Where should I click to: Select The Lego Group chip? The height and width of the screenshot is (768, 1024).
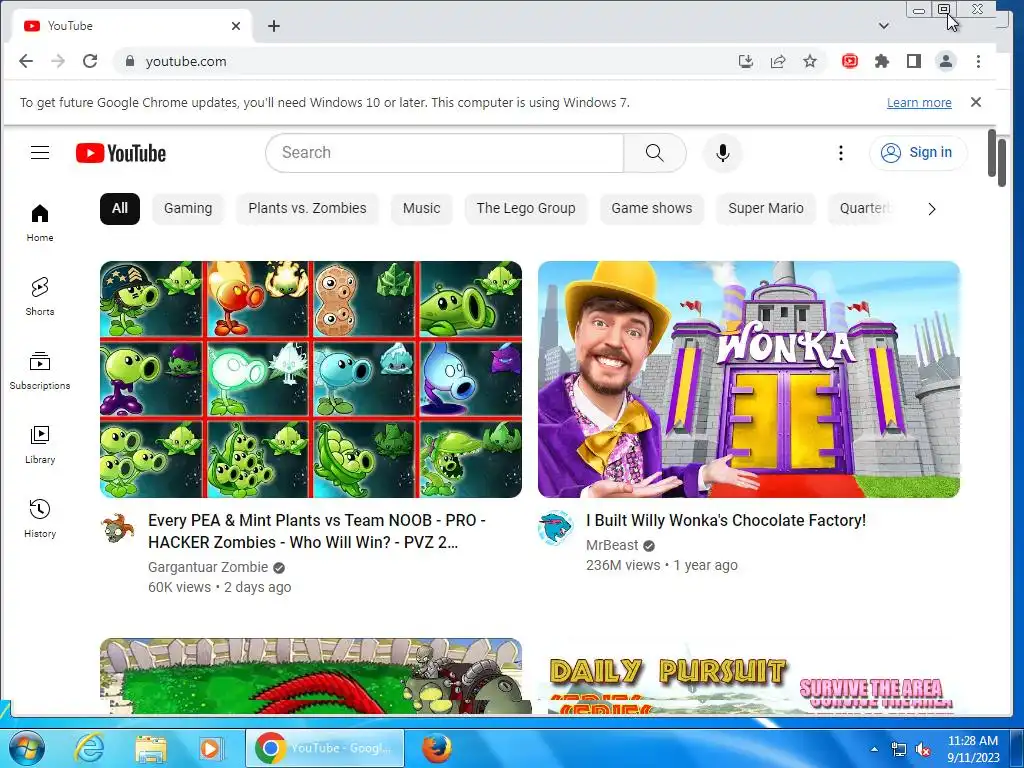click(x=526, y=208)
